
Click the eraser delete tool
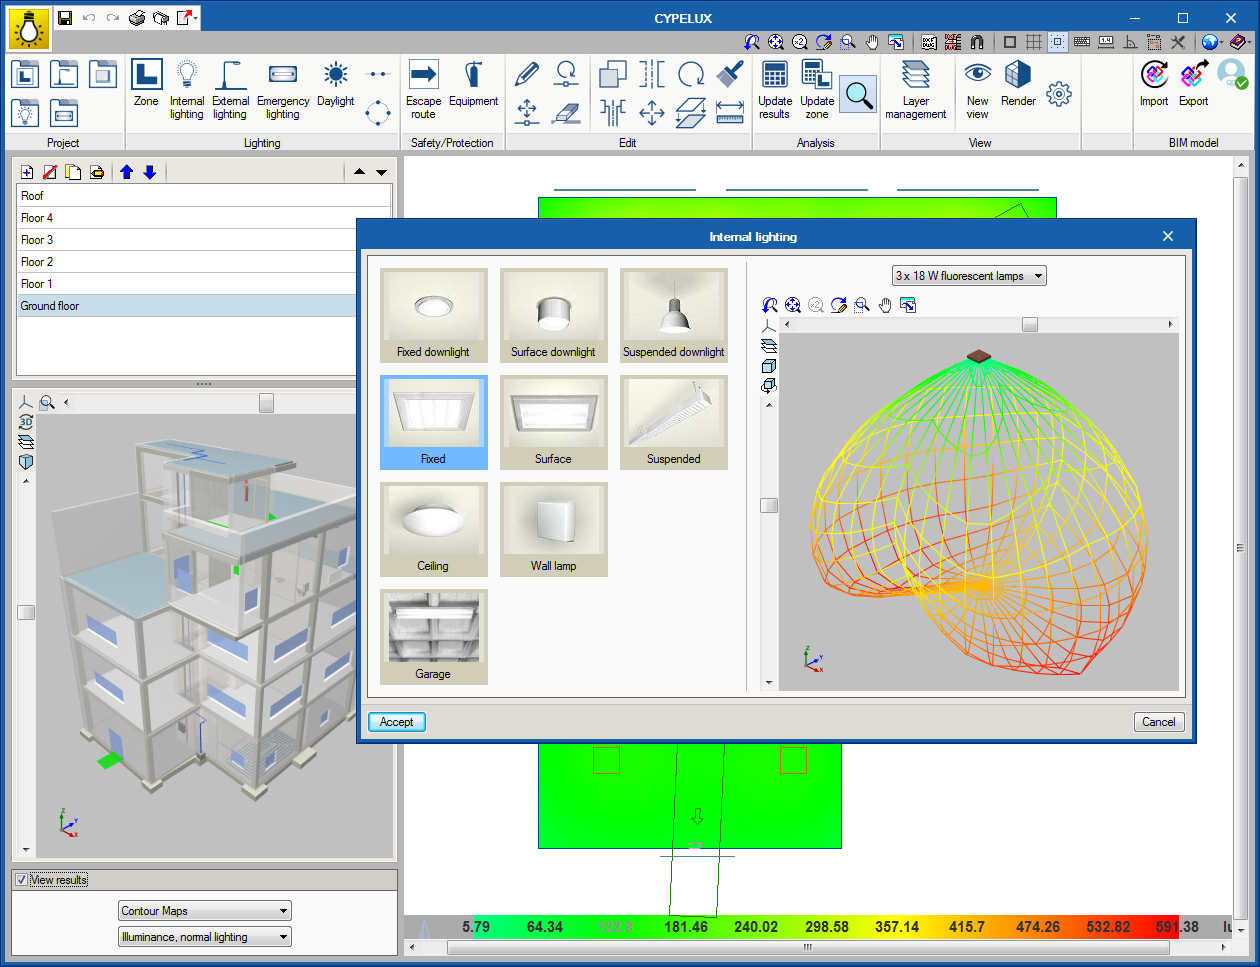coord(566,113)
